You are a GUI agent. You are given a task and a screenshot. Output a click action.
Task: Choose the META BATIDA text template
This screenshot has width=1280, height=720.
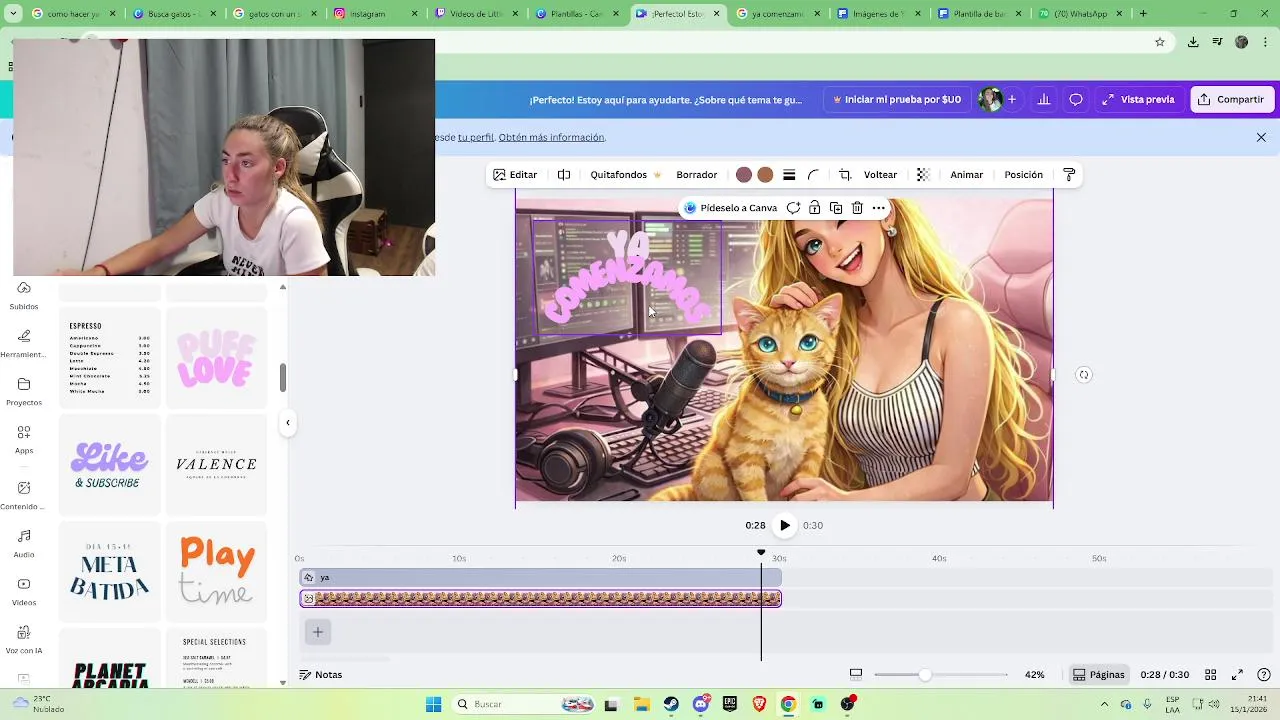(110, 572)
